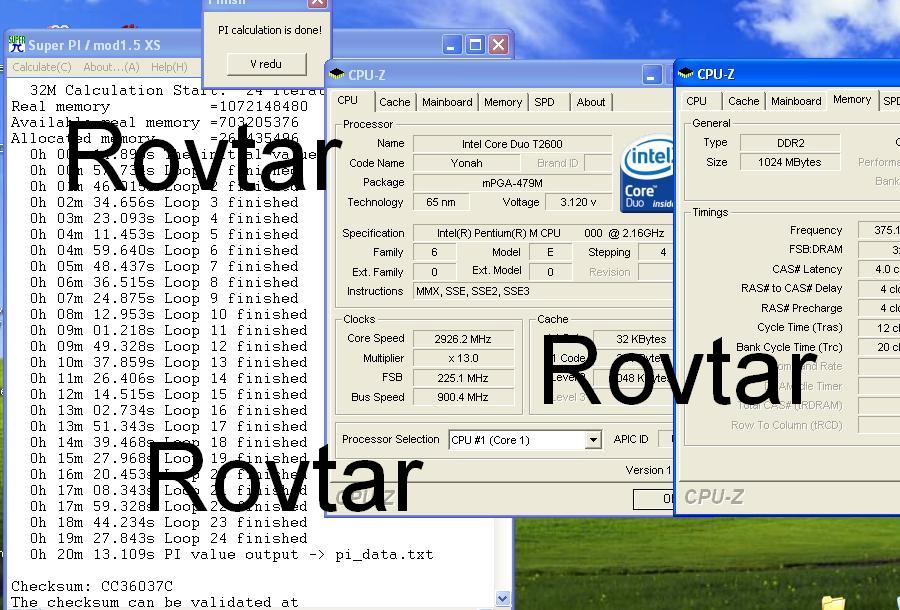Screen dimensions: 900x610
Task: Close the Super PI window
Action: [x=499, y=45]
